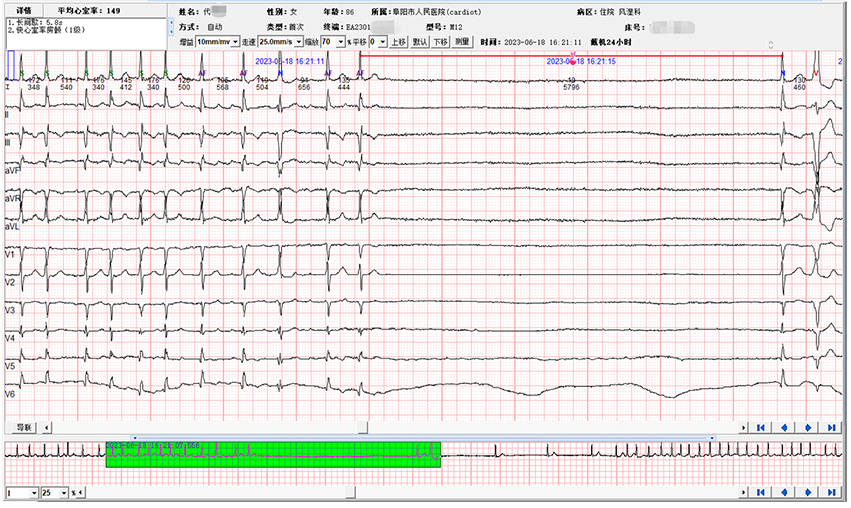Screen dimensions: 851x508
Task: Click main ECG horizontal scrollbar thumb
Action: coord(363,428)
